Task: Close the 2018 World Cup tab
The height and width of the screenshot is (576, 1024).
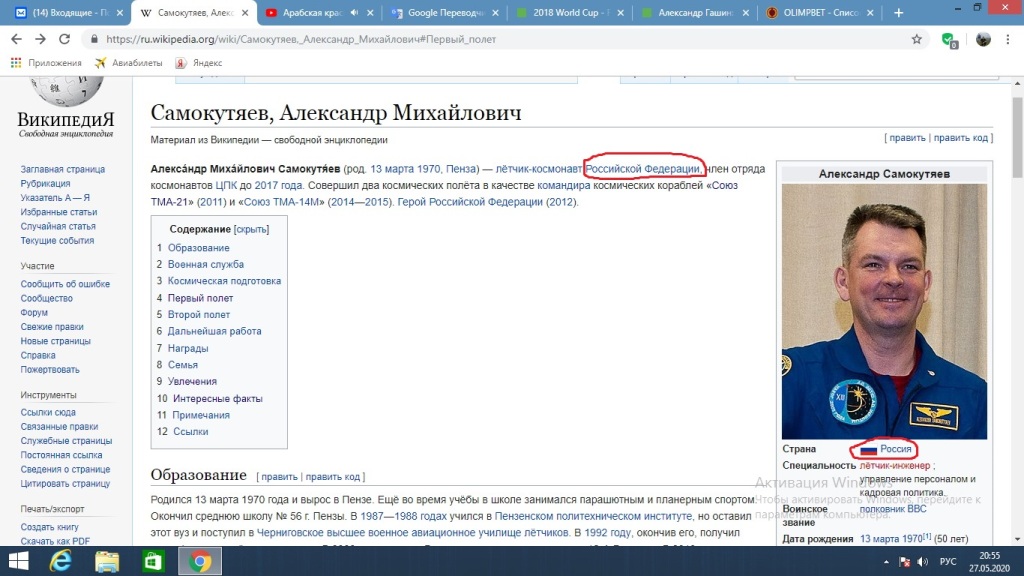Action: [x=620, y=12]
